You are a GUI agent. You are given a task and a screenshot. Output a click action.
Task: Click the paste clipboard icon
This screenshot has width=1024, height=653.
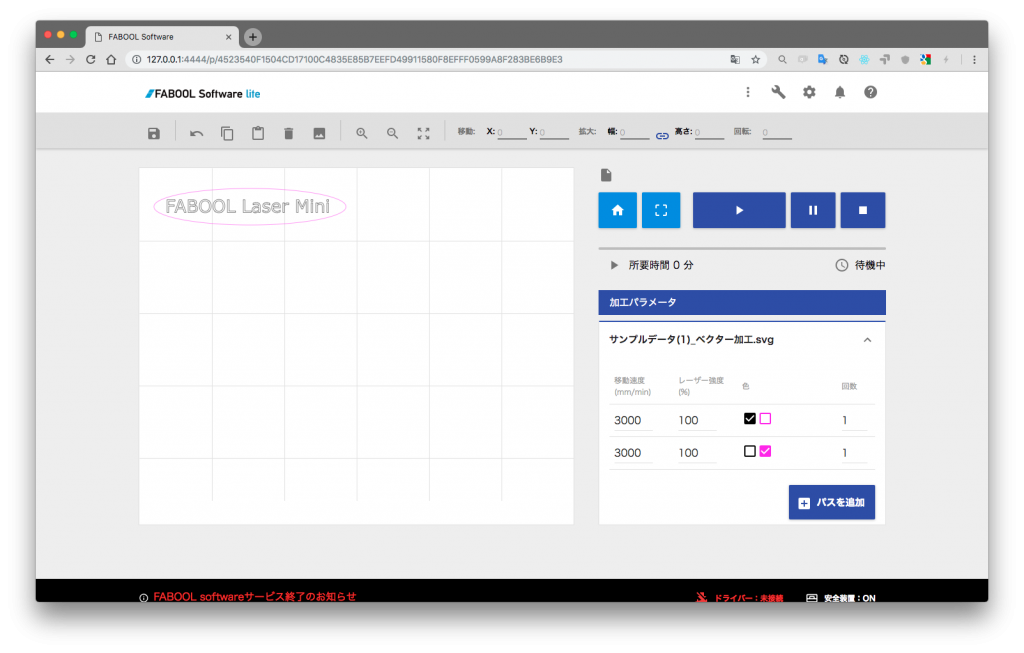258,133
